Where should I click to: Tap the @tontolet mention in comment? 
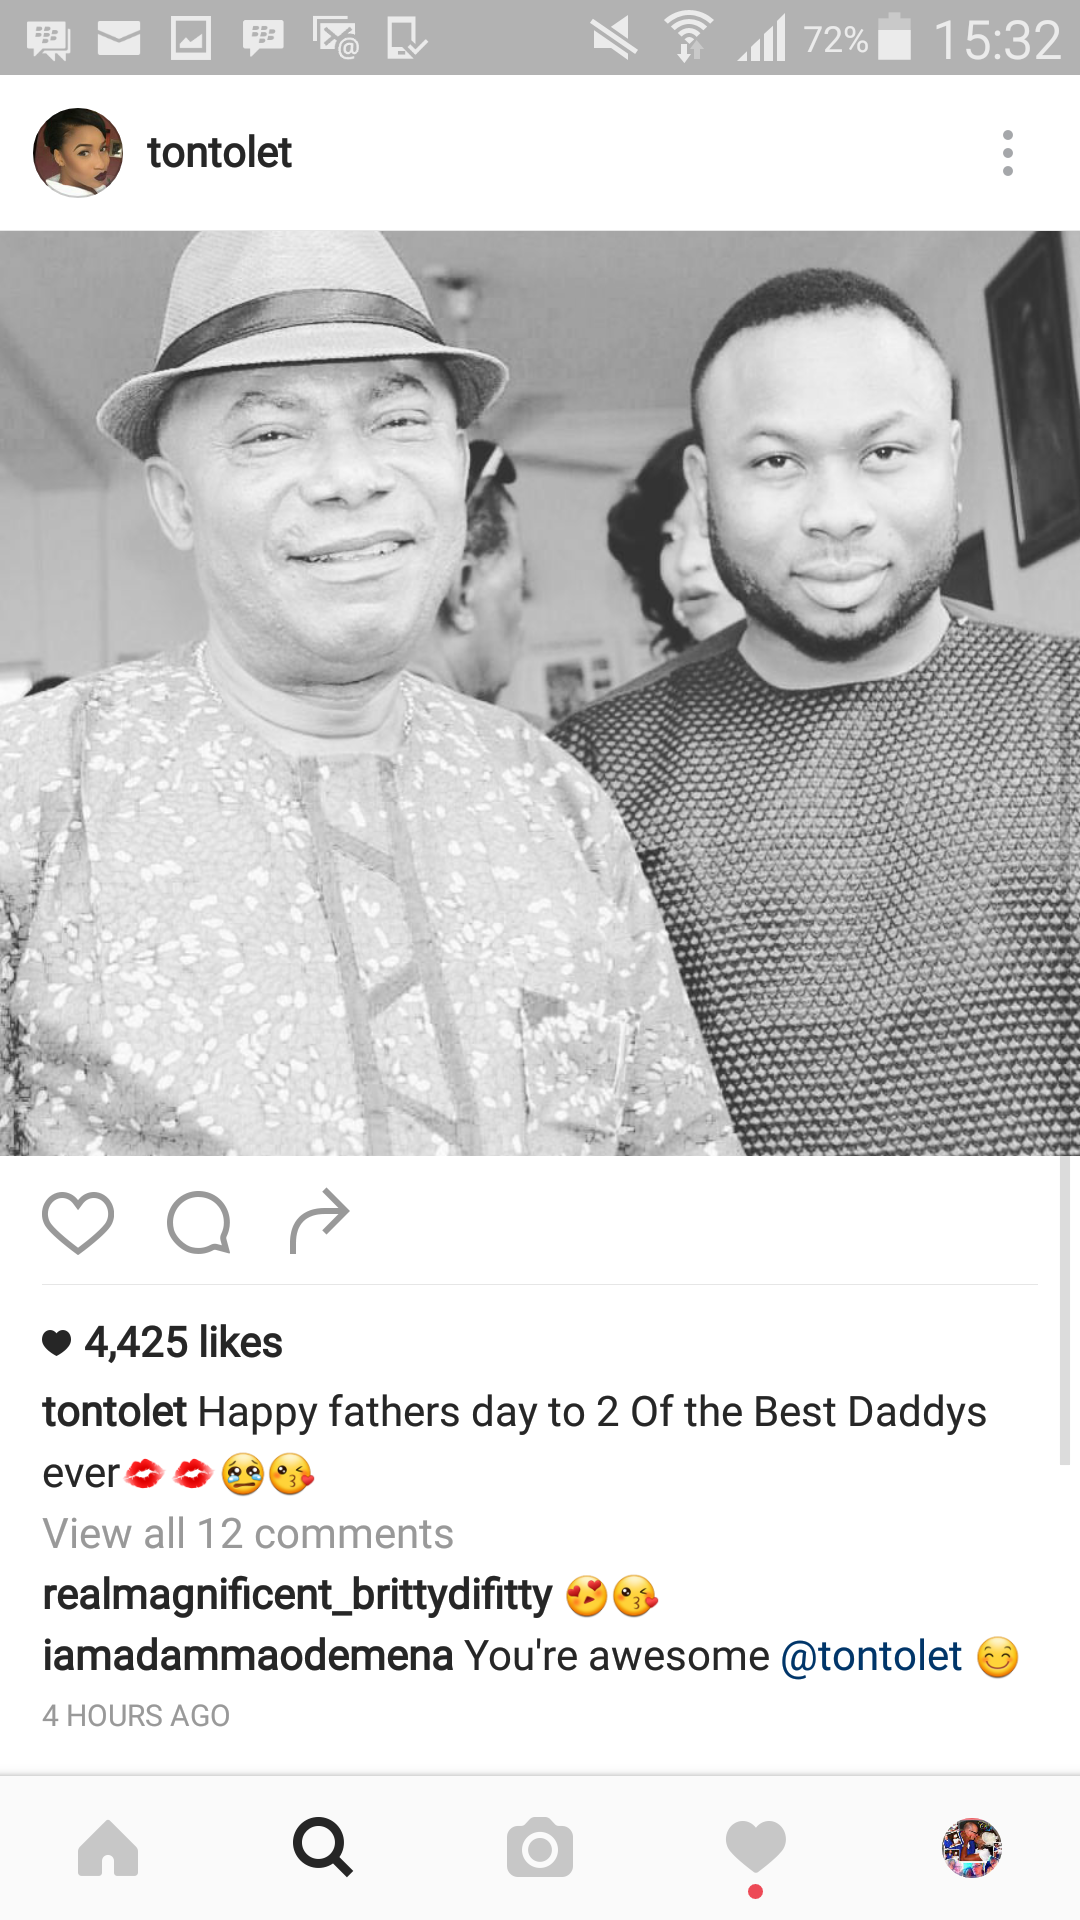(x=871, y=1656)
